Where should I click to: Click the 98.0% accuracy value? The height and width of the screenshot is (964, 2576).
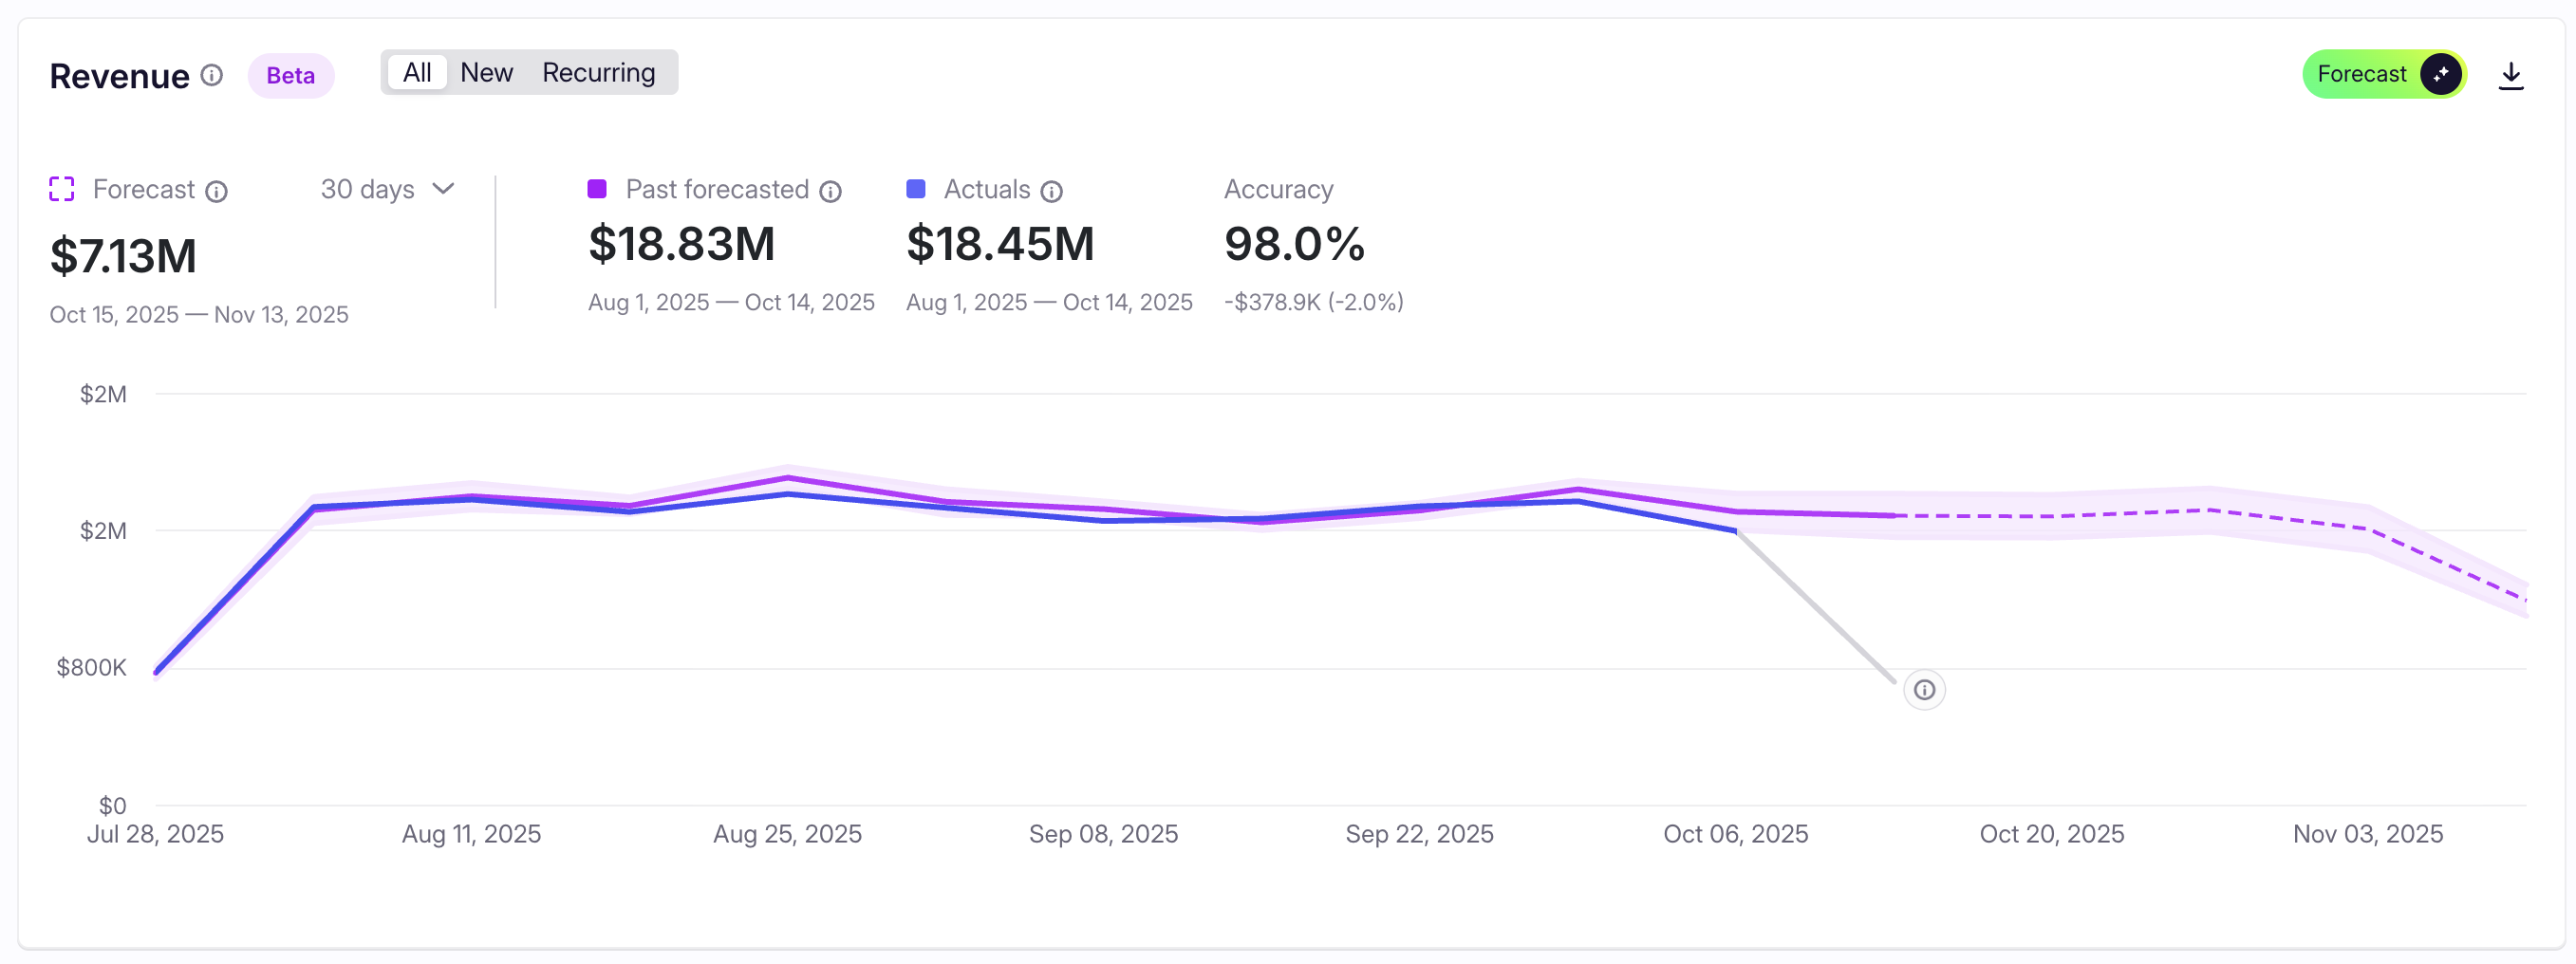[1293, 244]
